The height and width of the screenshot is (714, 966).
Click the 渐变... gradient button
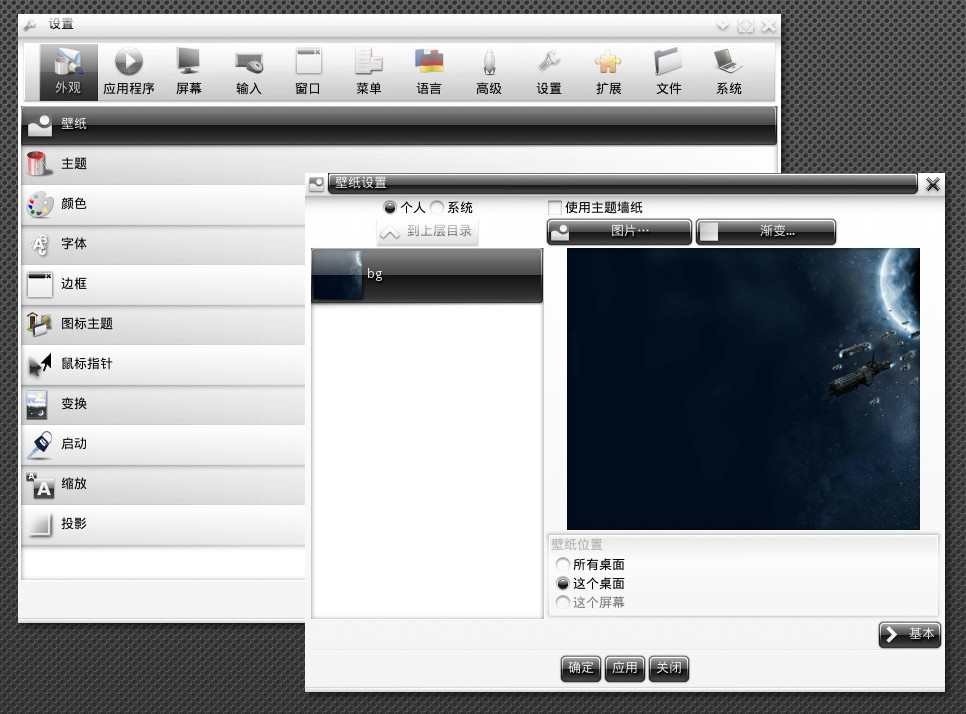pyautogui.click(x=766, y=232)
